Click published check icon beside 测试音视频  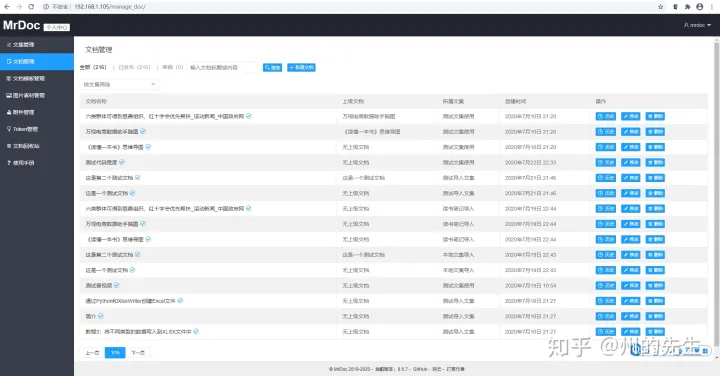click(117, 285)
